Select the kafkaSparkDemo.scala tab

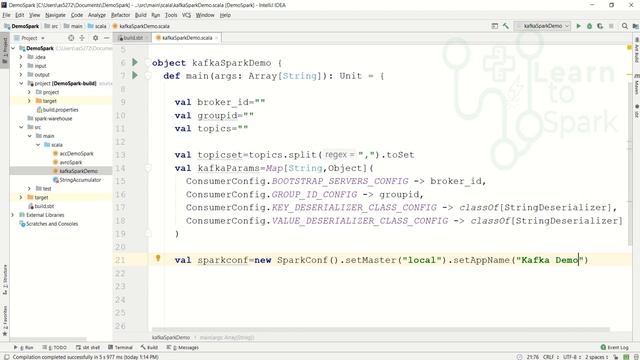tap(186, 38)
